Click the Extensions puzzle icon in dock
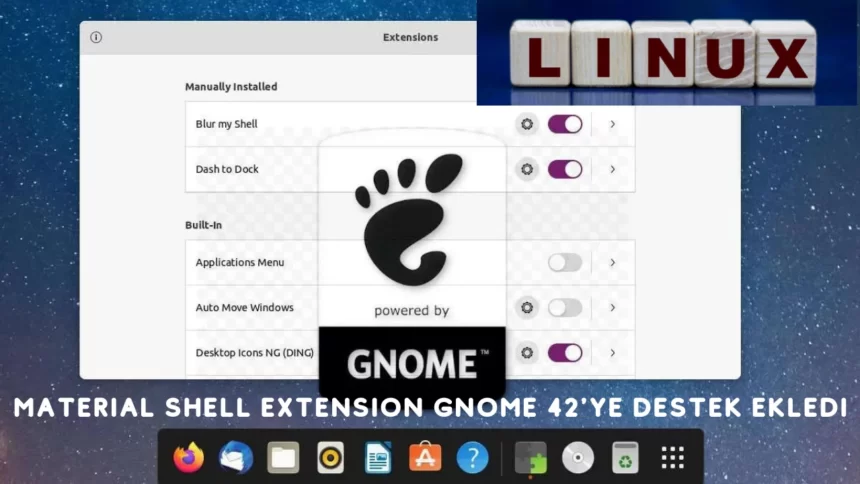Image resolution: width=860 pixels, height=484 pixels. click(531, 458)
